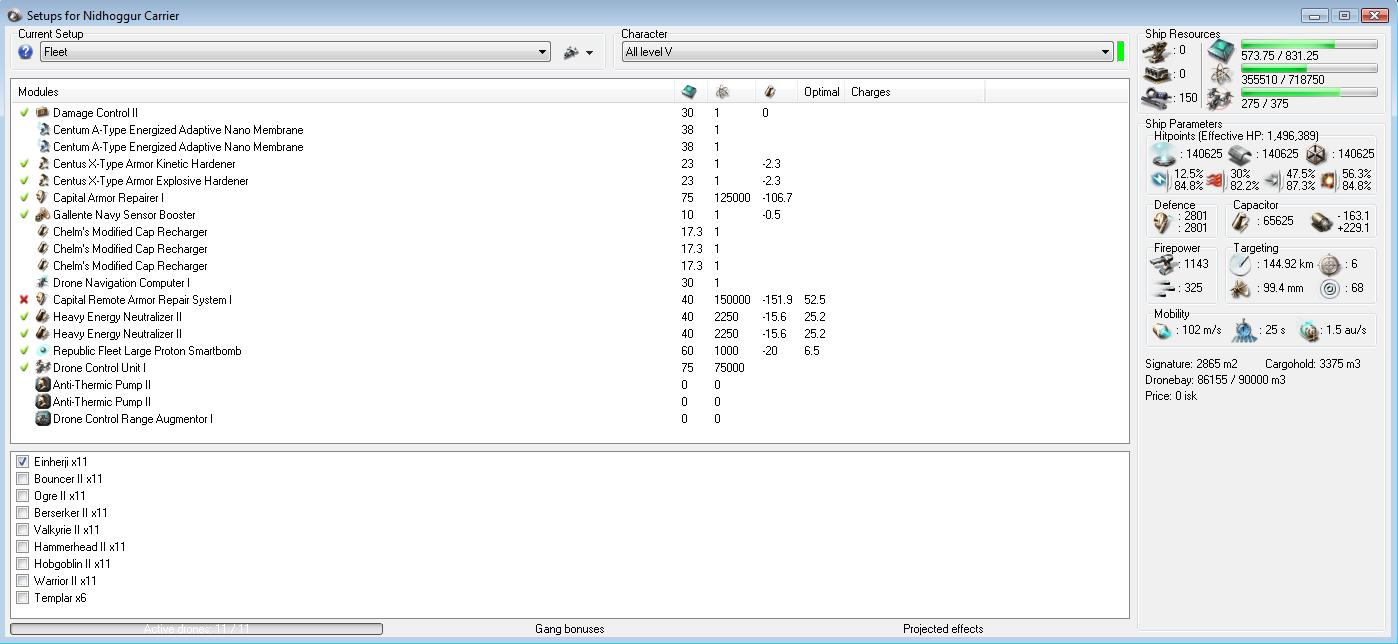Click the Price: 0 isk text

[1171, 396]
